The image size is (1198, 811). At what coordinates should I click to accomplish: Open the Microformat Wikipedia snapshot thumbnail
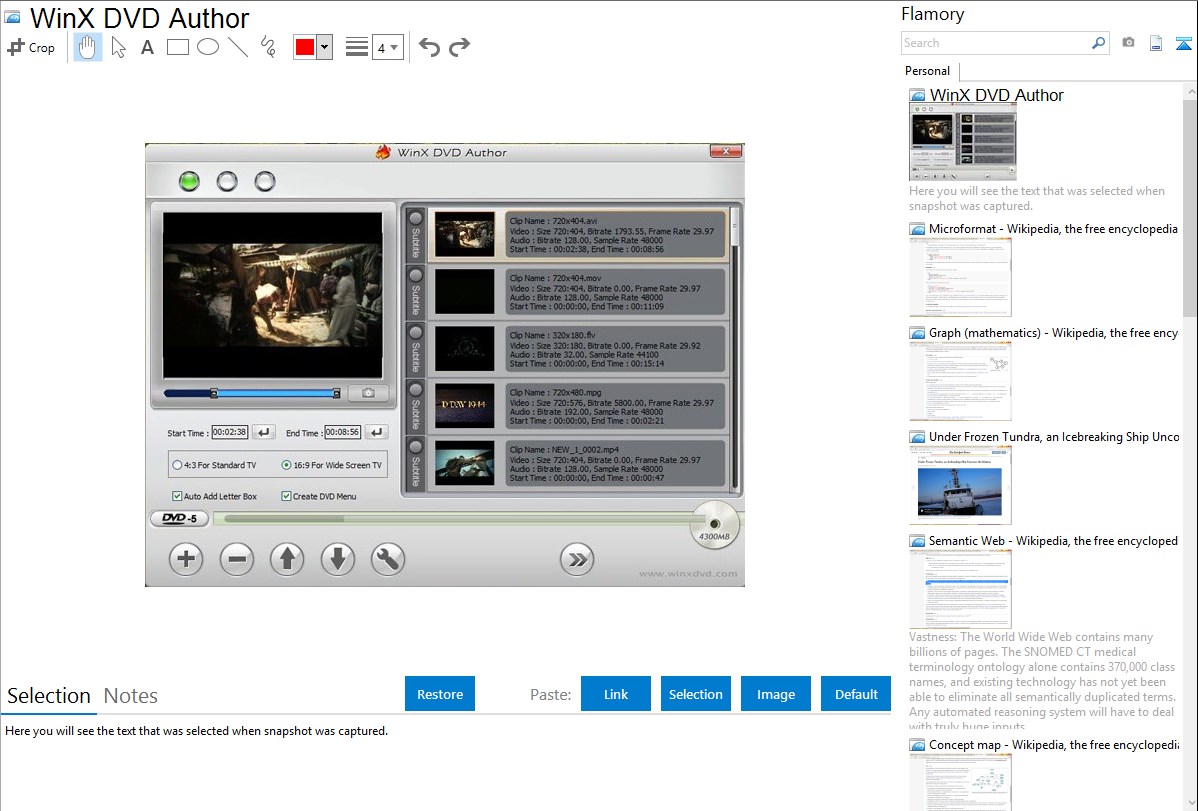[x=960, y=277]
